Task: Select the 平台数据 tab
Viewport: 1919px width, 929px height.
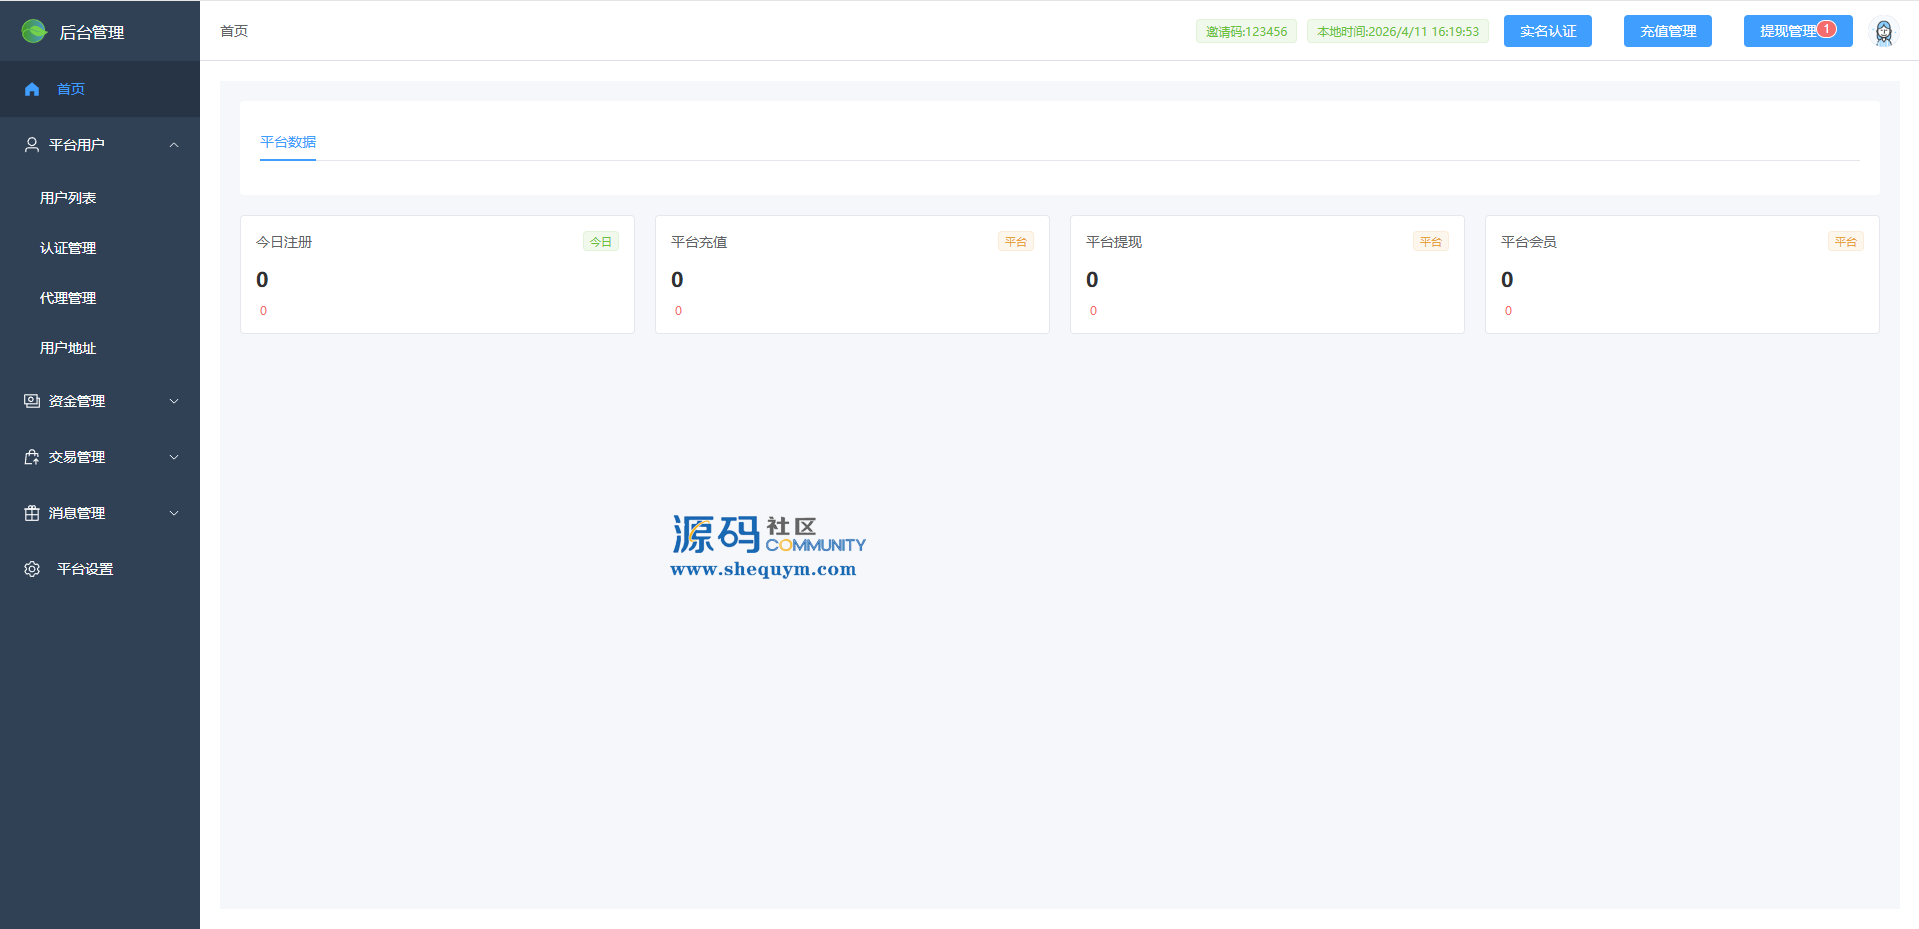Action: tap(288, 142)
